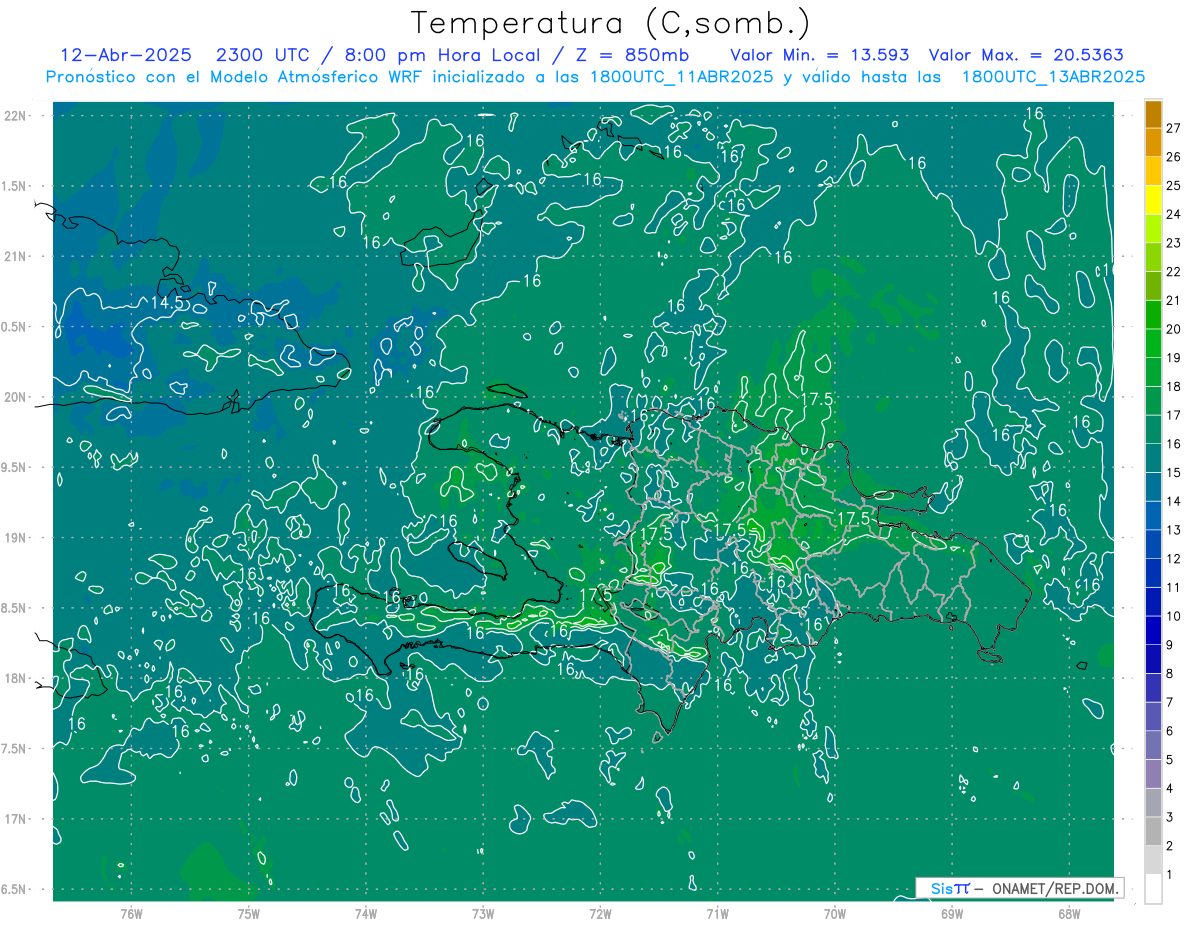Click the '14.5' contour label near Cuba
The image size is (1200, 927).
click(x=167, y=302)
